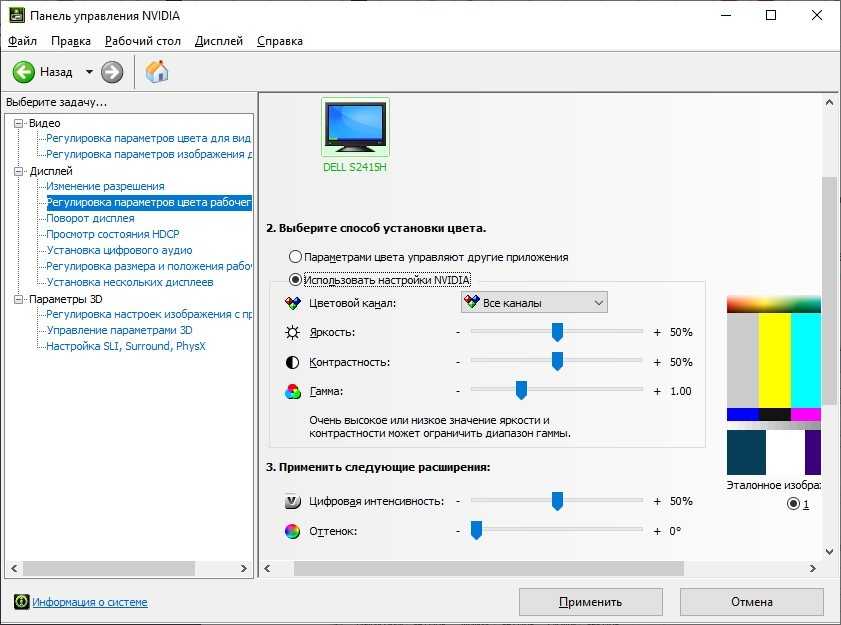Select 'Использовать настройки NVIDIA' radio button

pos(295,280)
